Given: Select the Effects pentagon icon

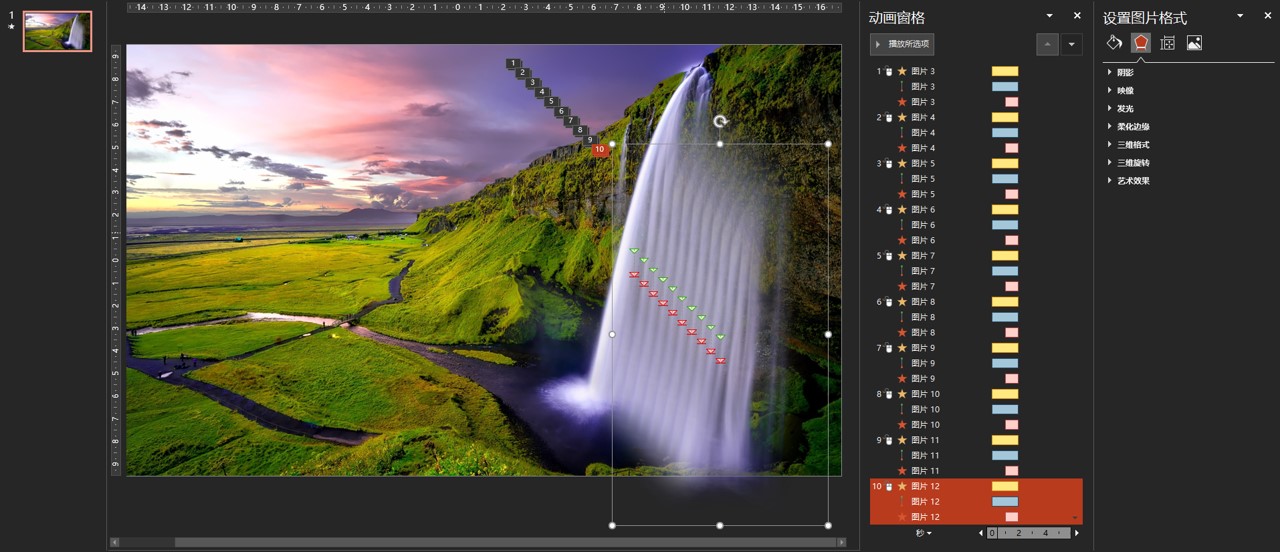Looking at the screenshot, I should tap(1140, 42).
